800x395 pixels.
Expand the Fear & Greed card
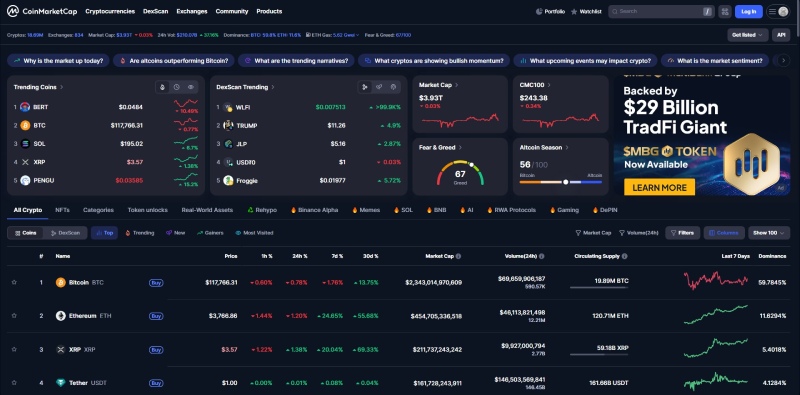(460, 147)
